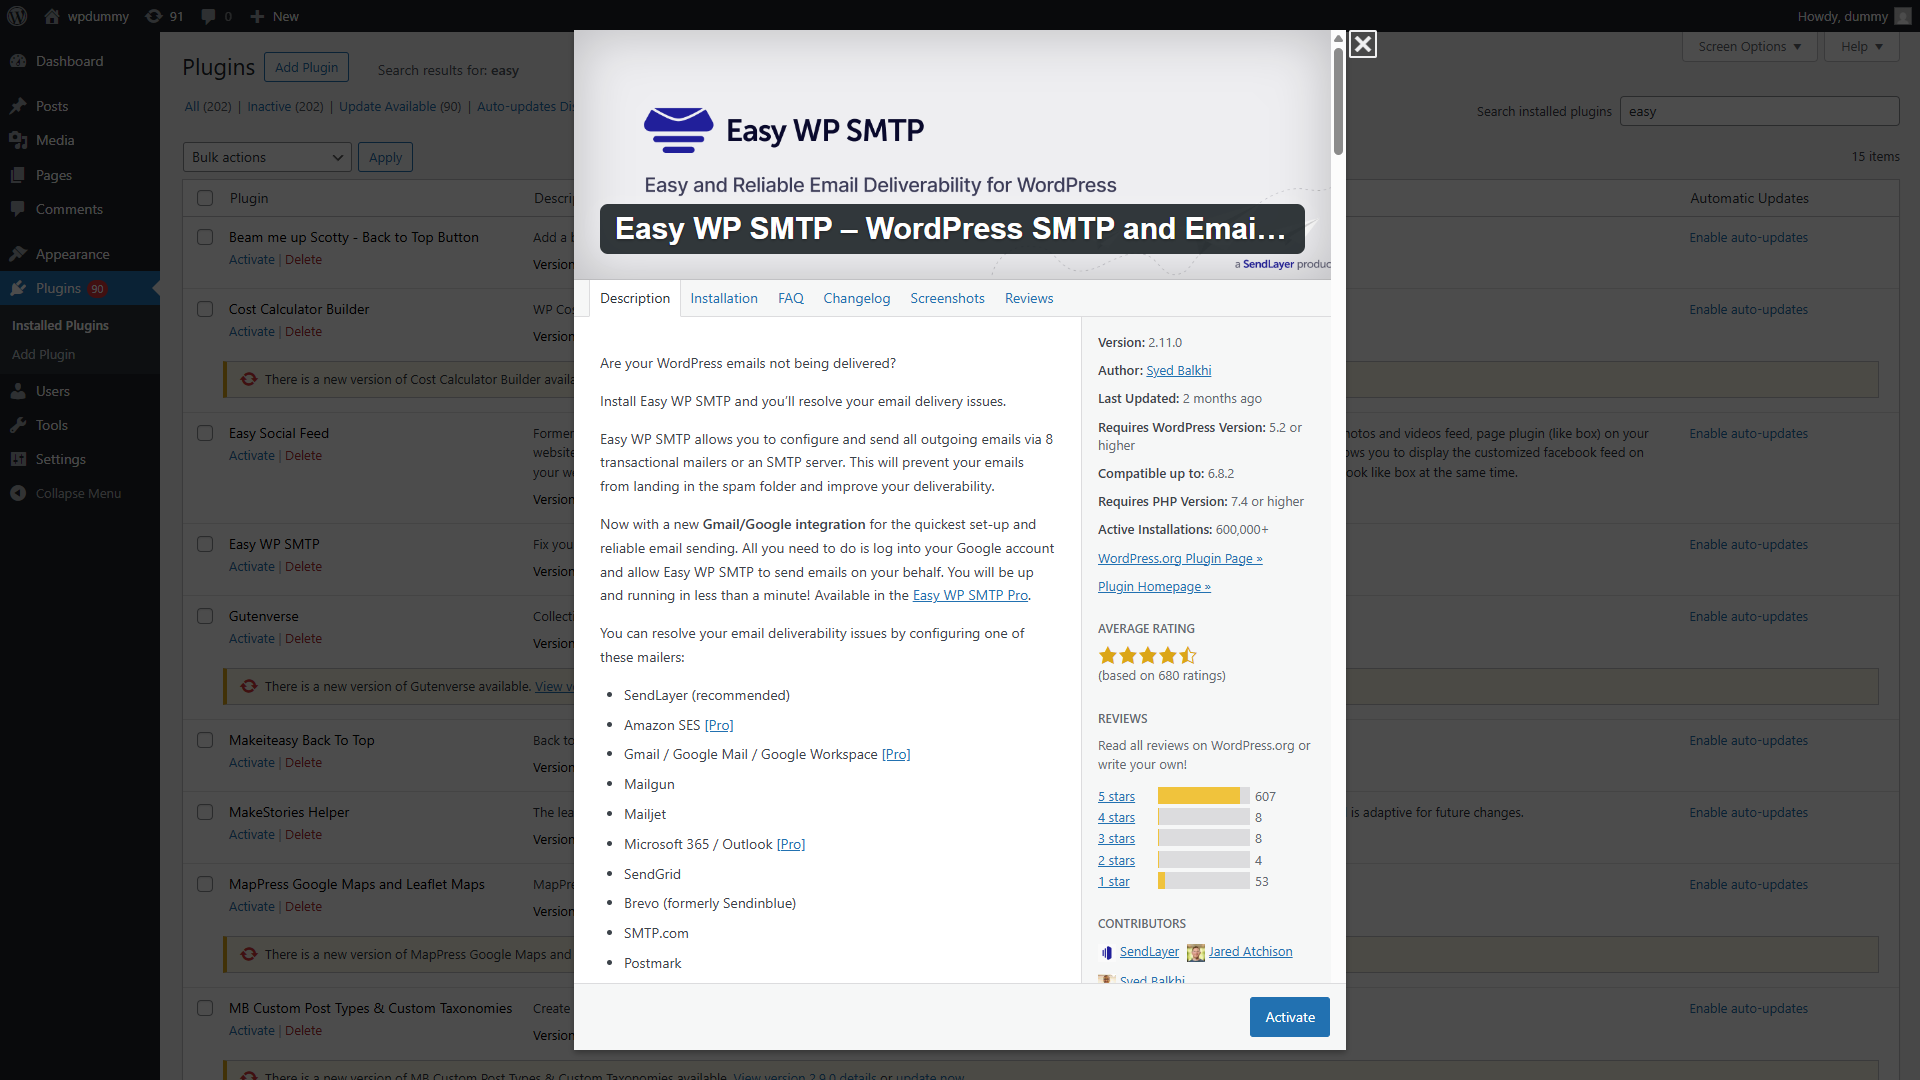Open Dashboard in sidebar menu
Viewport: 1920px width, 1080px height.
[x=80, y=61]
